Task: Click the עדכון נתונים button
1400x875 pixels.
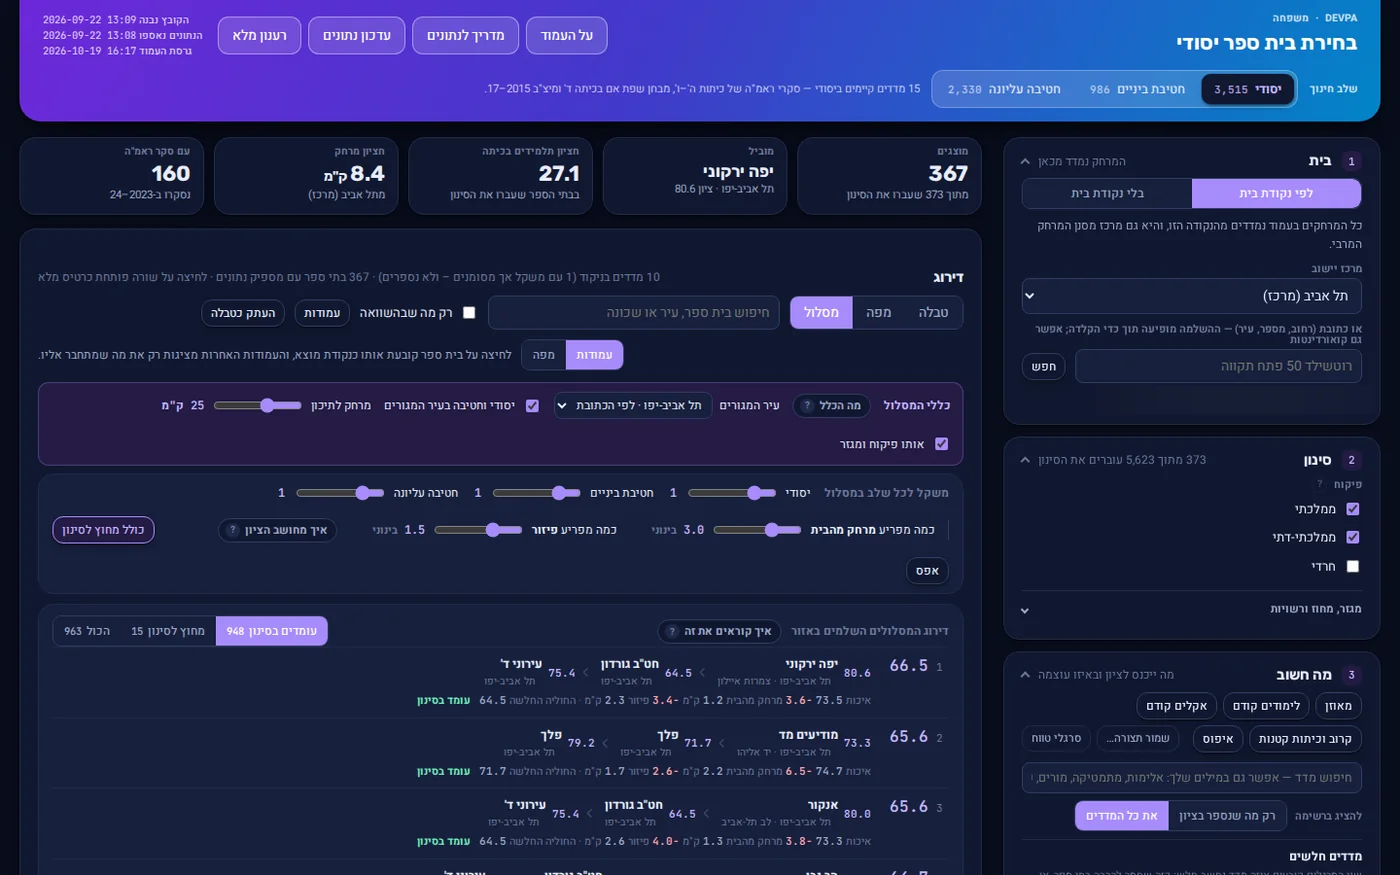Action: point(356,35)
